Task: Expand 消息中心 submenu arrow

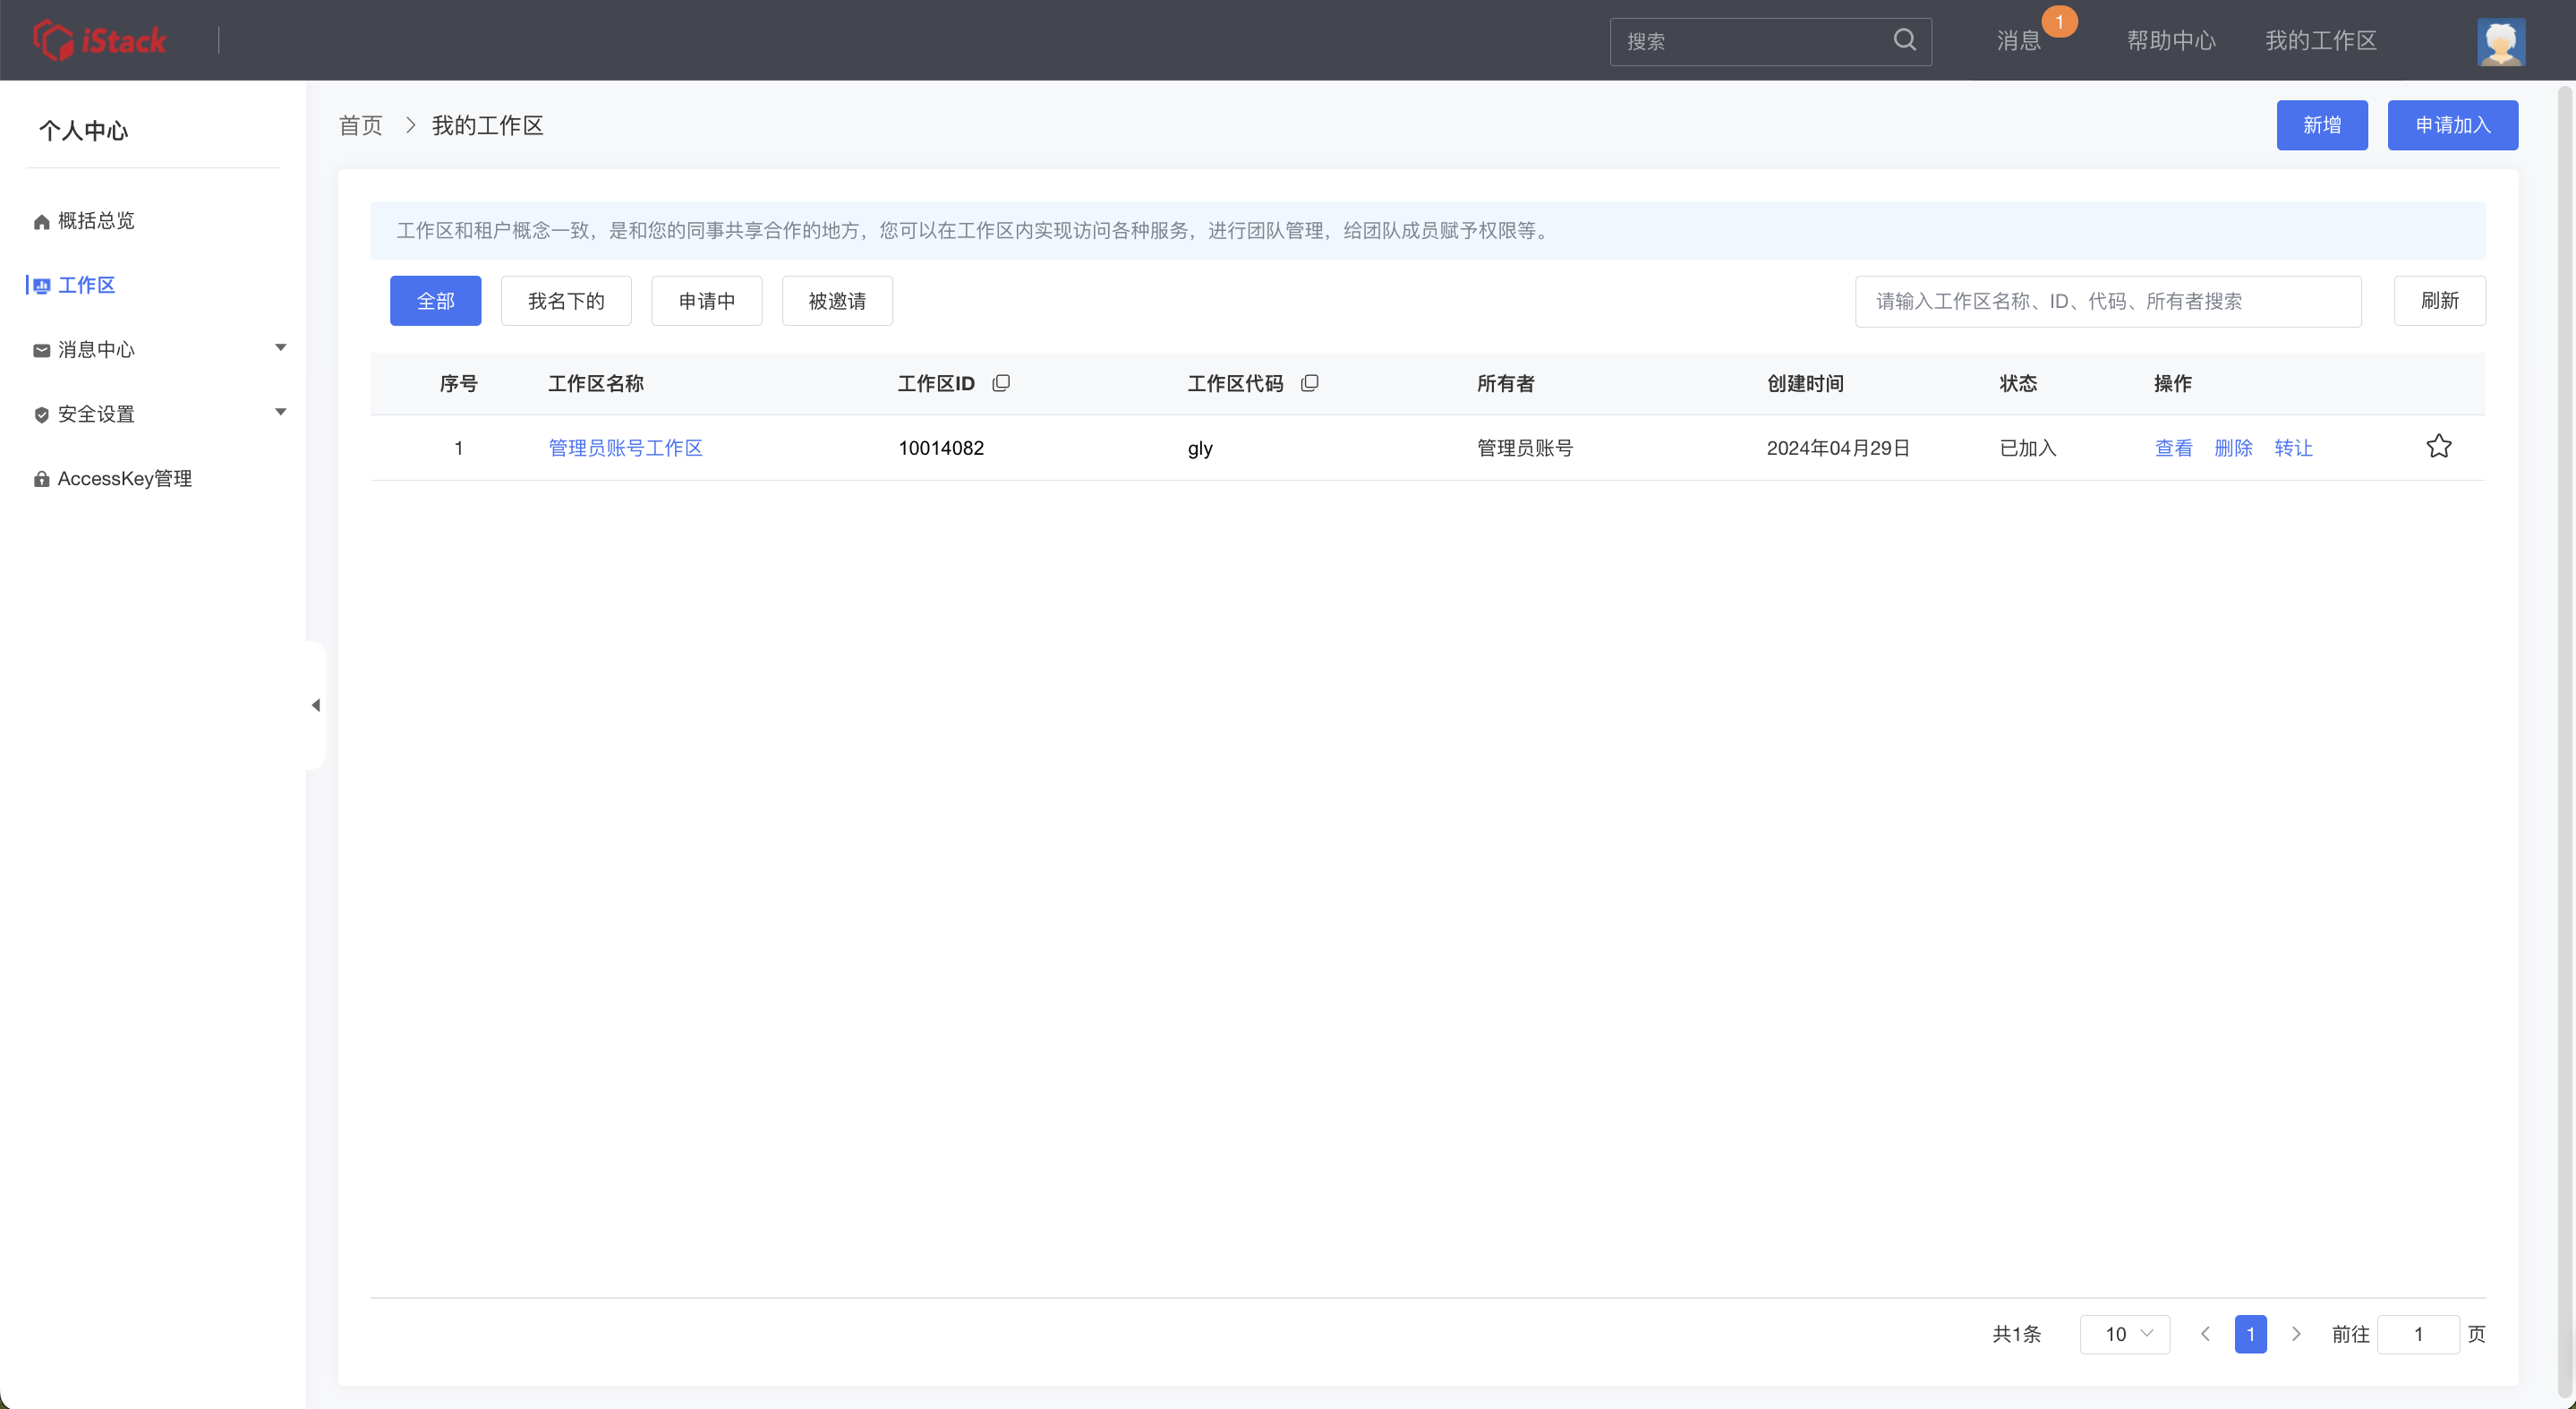Action: tap(281, 347)
